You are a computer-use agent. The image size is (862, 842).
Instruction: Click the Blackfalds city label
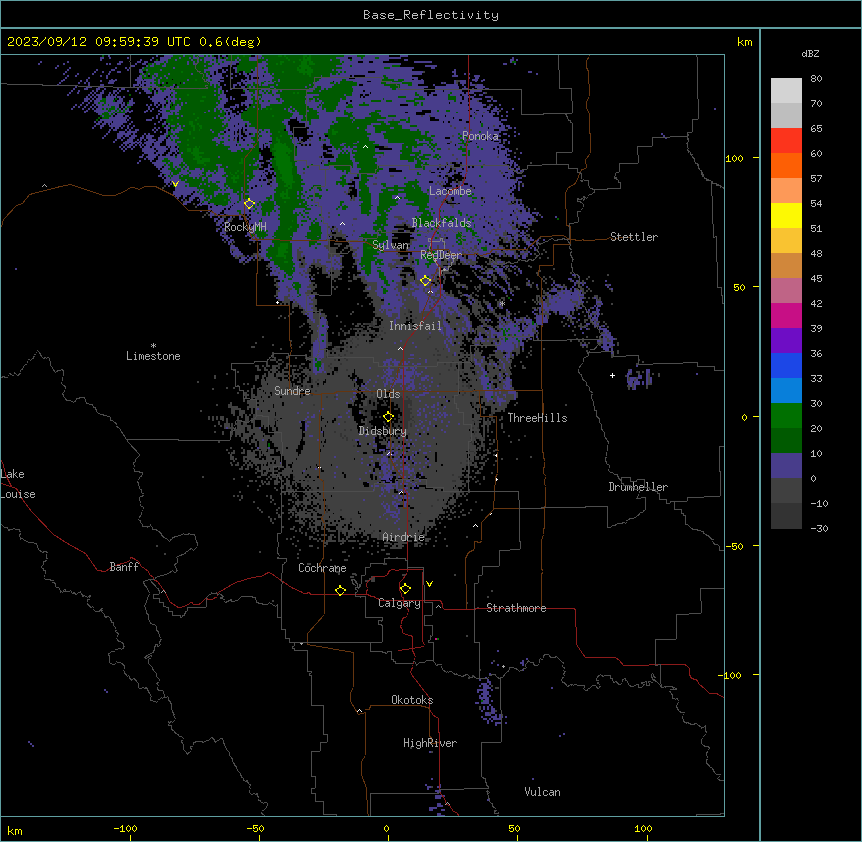coord(441,223)
